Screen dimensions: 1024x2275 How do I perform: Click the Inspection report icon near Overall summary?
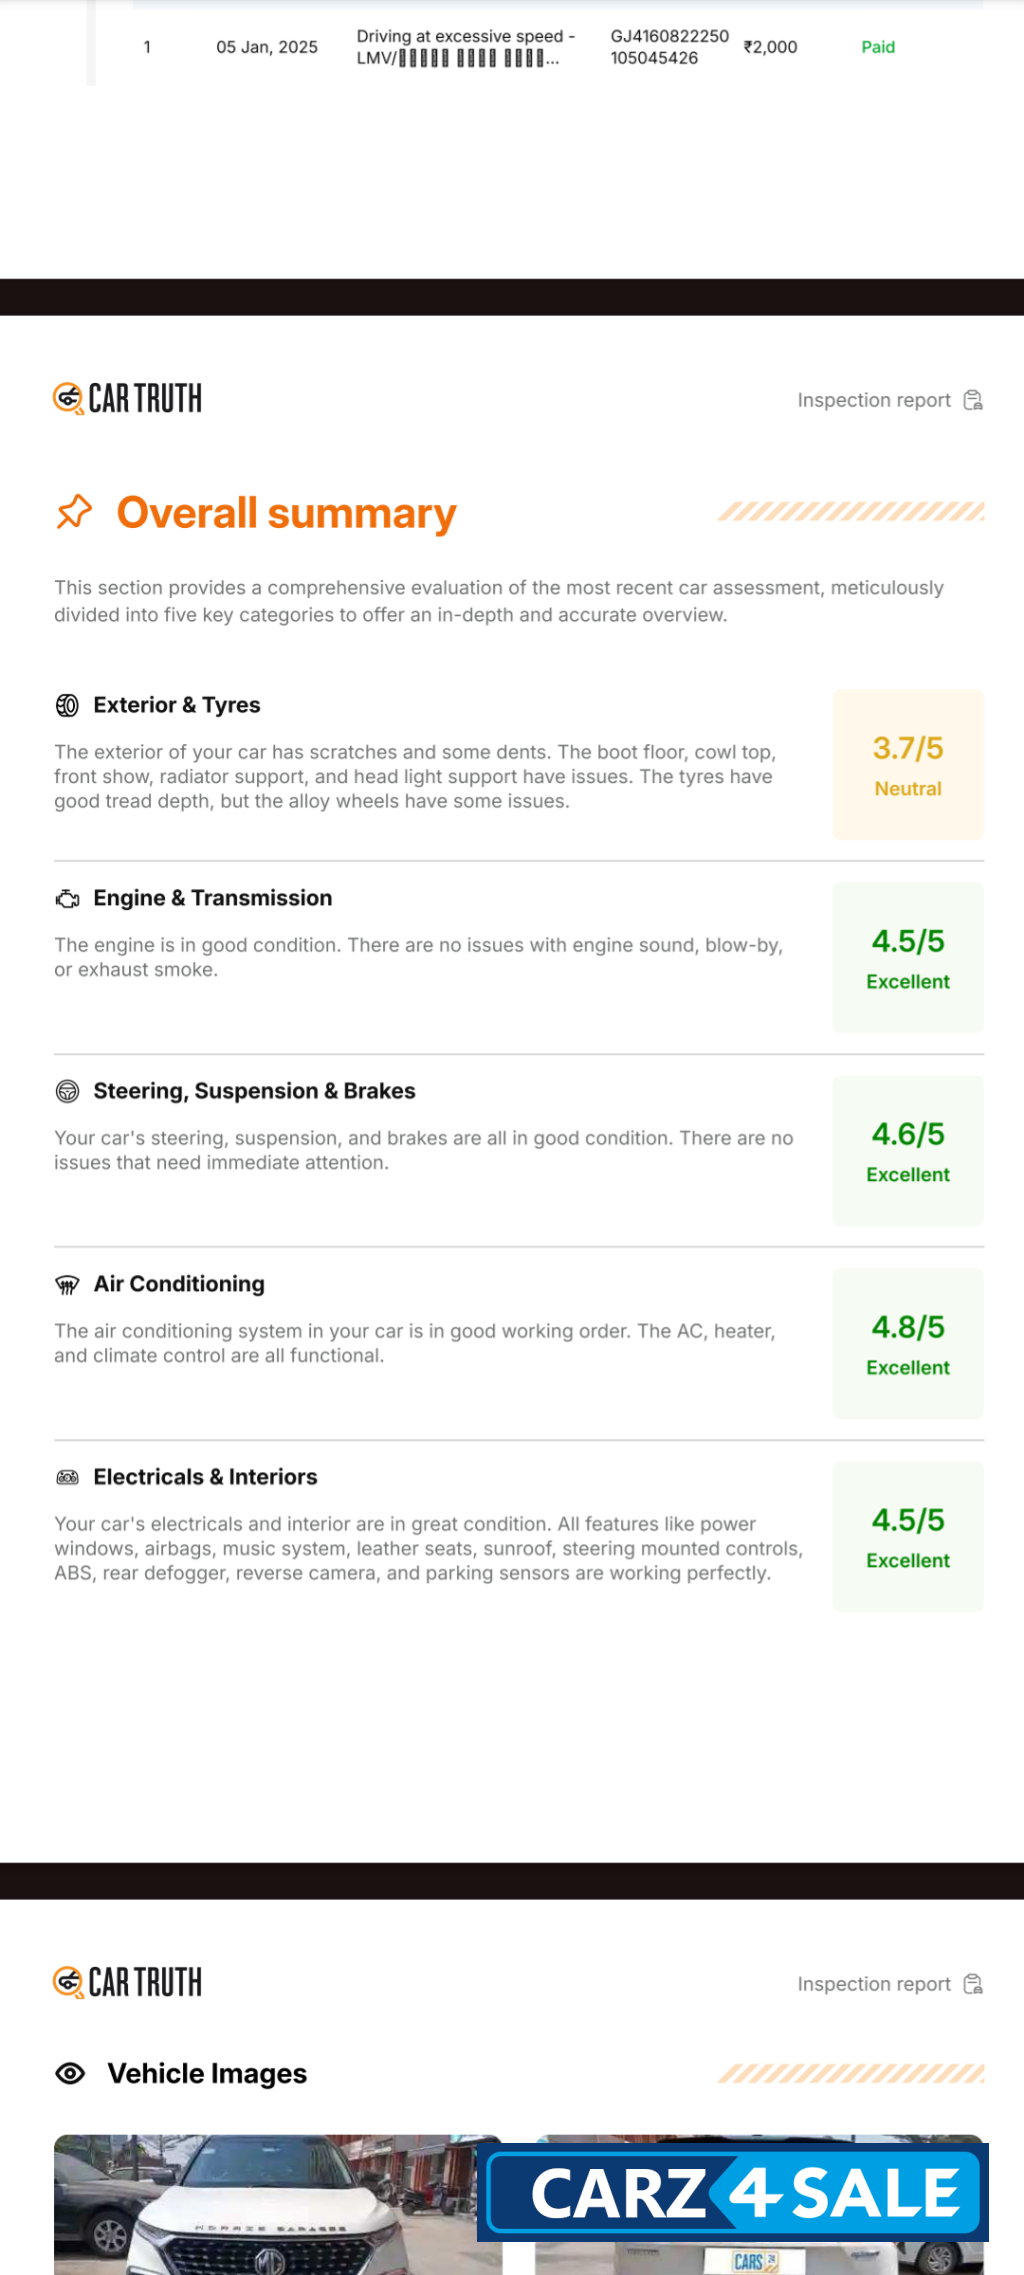coord(973,401)
